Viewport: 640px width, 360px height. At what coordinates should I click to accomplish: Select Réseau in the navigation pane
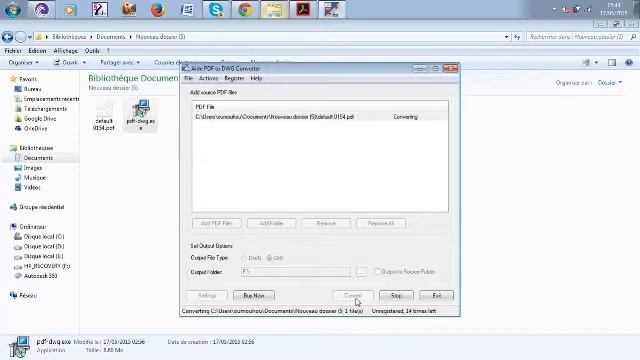tap(28, 295)
